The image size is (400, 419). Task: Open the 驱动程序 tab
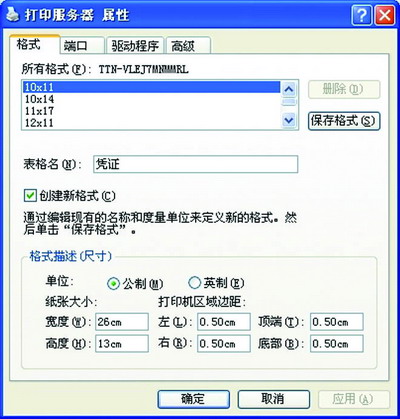[135, 46]
